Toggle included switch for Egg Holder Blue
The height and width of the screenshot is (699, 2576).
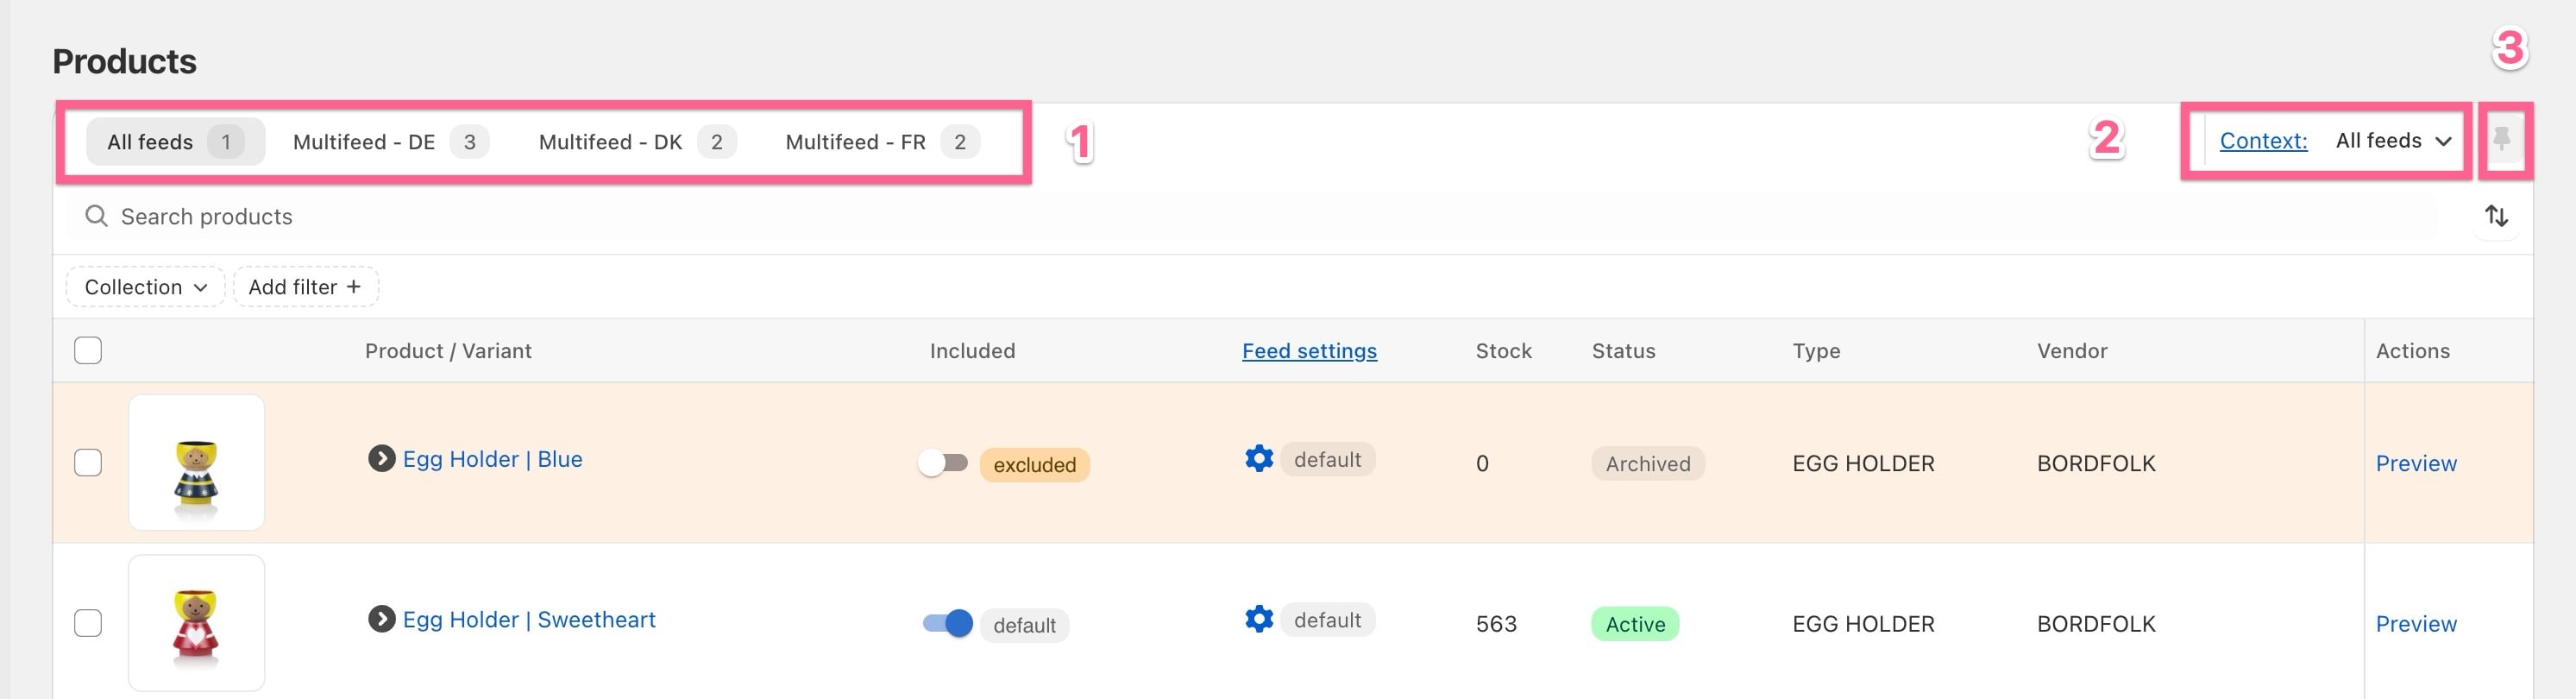(943, 463)
